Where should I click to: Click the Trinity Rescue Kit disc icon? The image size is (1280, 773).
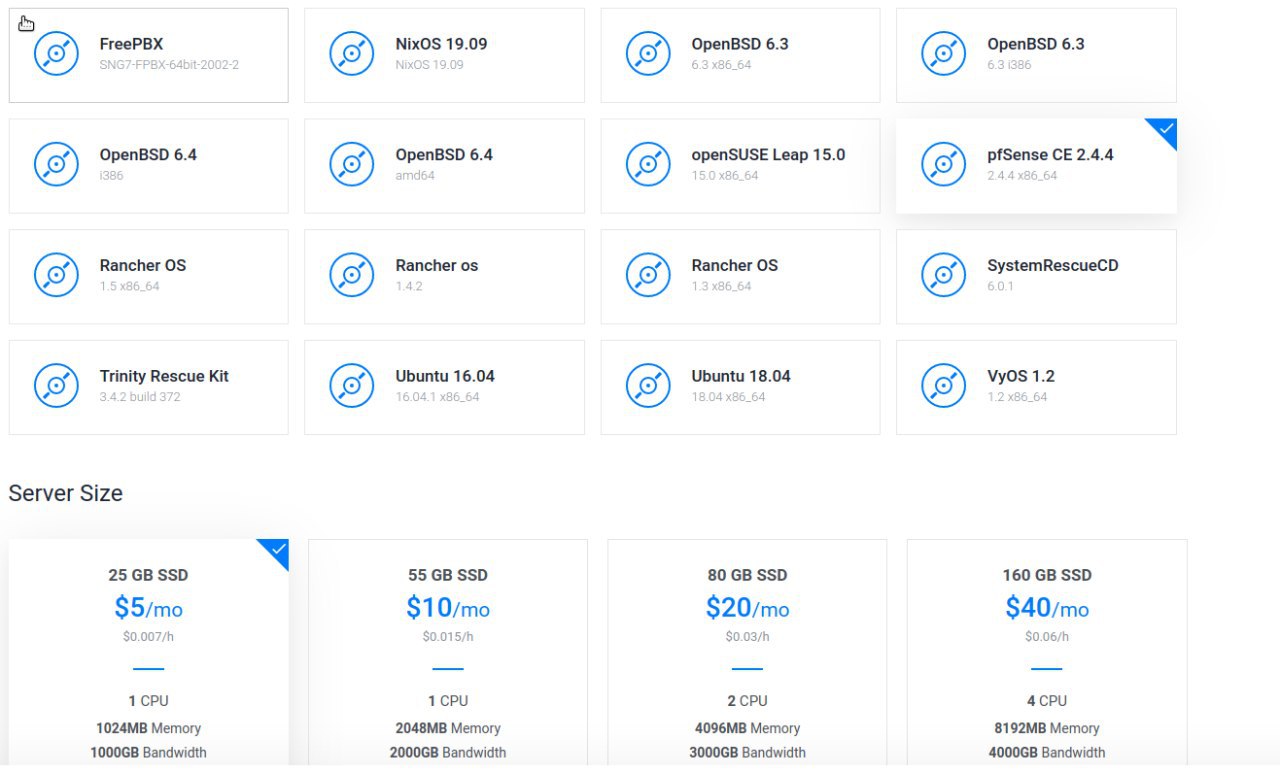(x=56, y=386)
